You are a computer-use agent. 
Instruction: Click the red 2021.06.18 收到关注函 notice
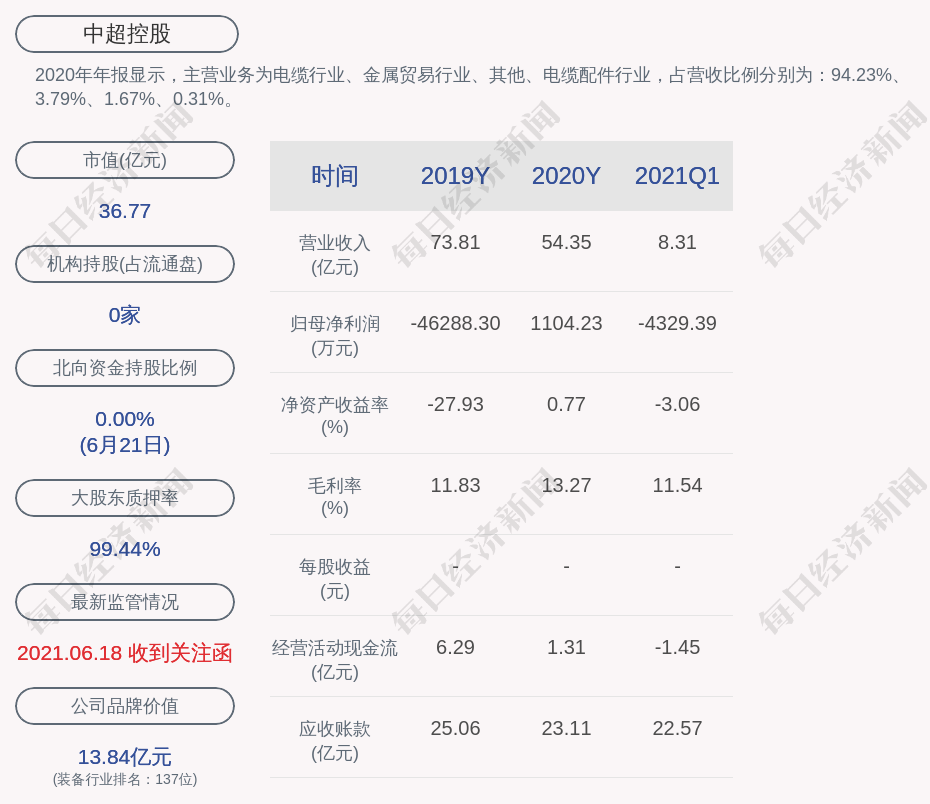(125, 653)
